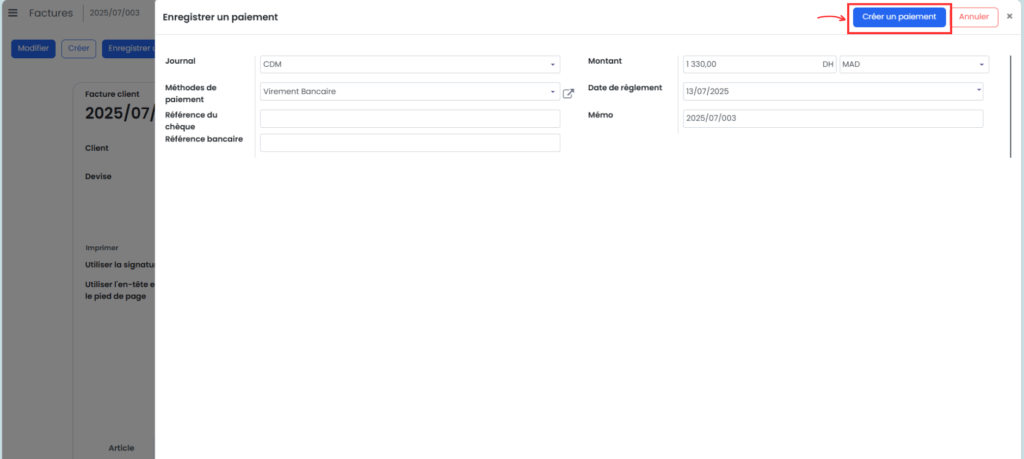Screen dimensions: 1024x459
Task: Close the Enregistrer un paiement dialog
Action: click(1010, 17)
